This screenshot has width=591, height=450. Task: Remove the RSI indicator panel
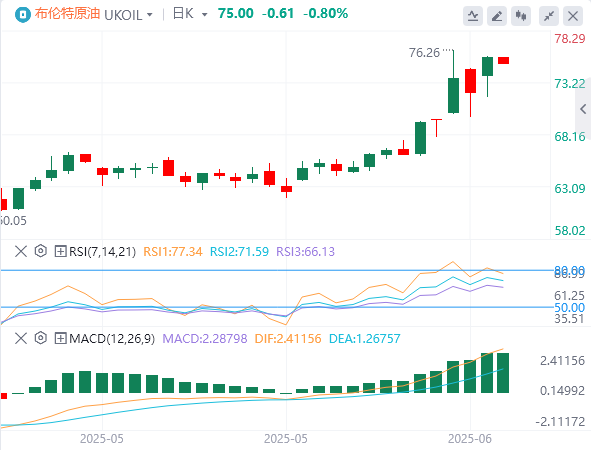tap(21, 251)
